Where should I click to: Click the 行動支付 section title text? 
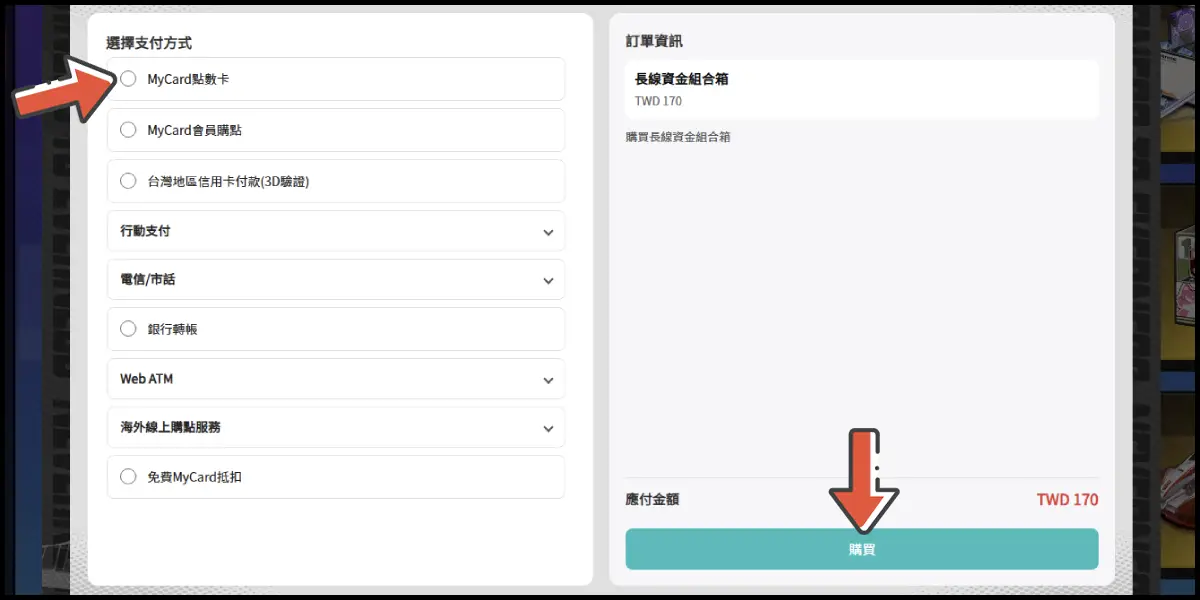(145, 231)
